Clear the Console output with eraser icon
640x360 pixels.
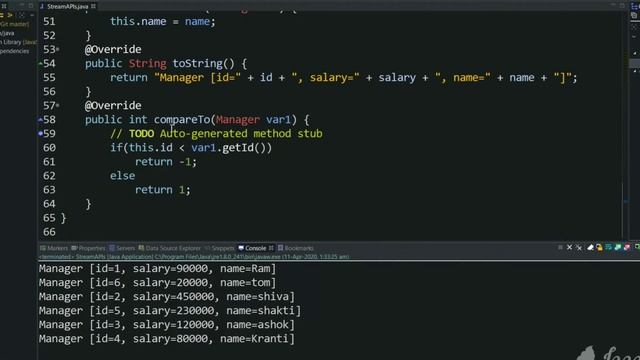click(x=590, y=247)
